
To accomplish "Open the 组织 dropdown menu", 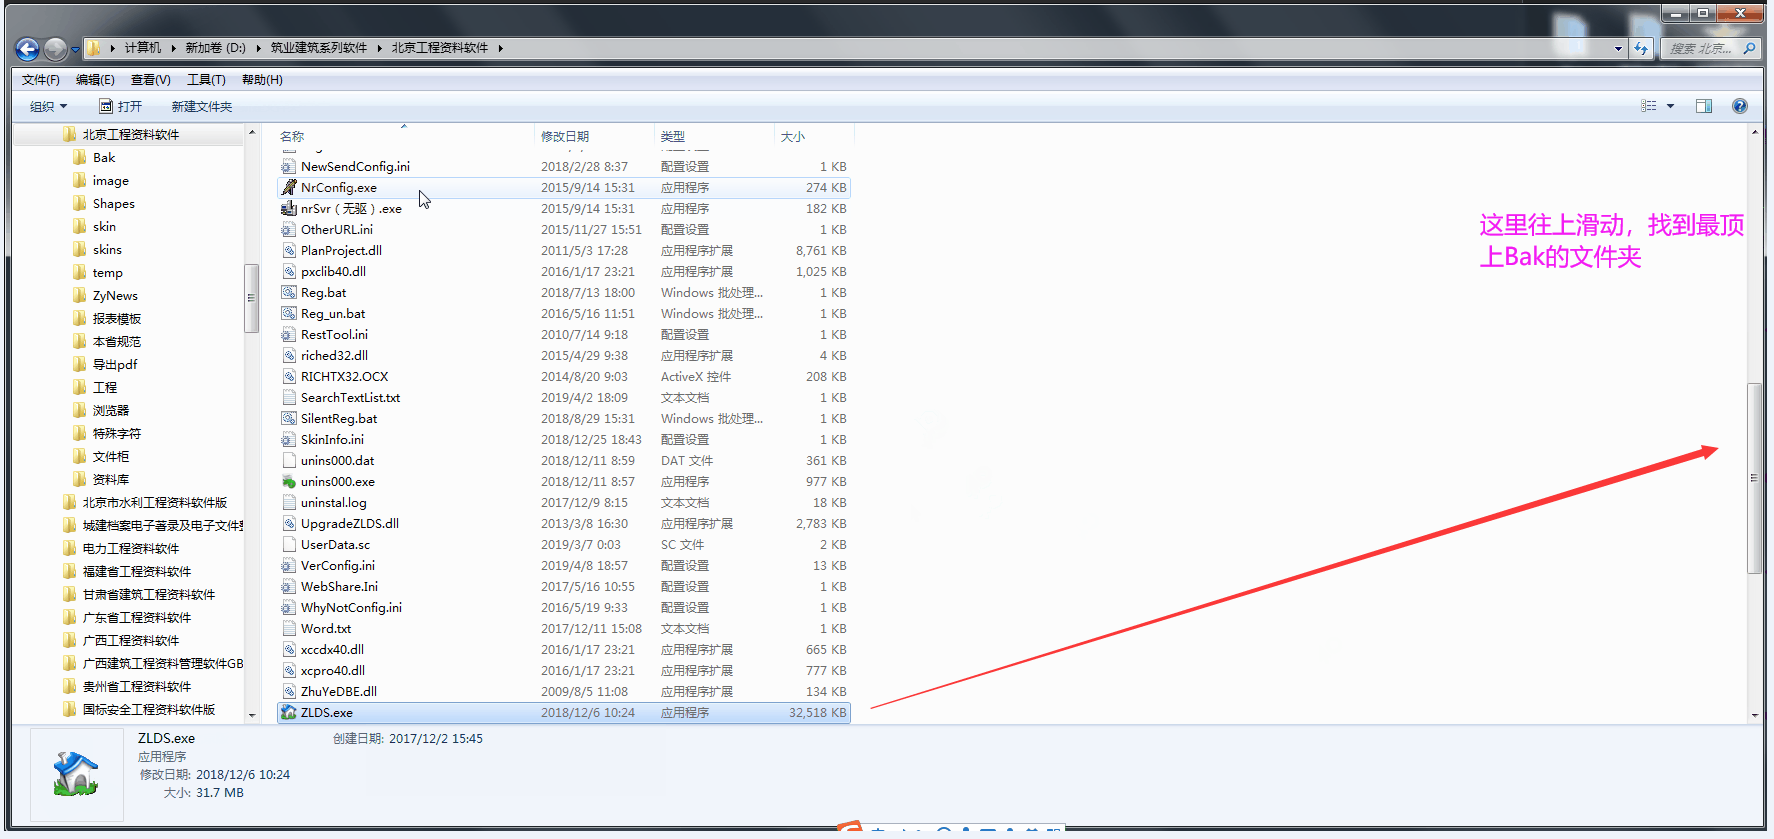I will pos(48,107).
